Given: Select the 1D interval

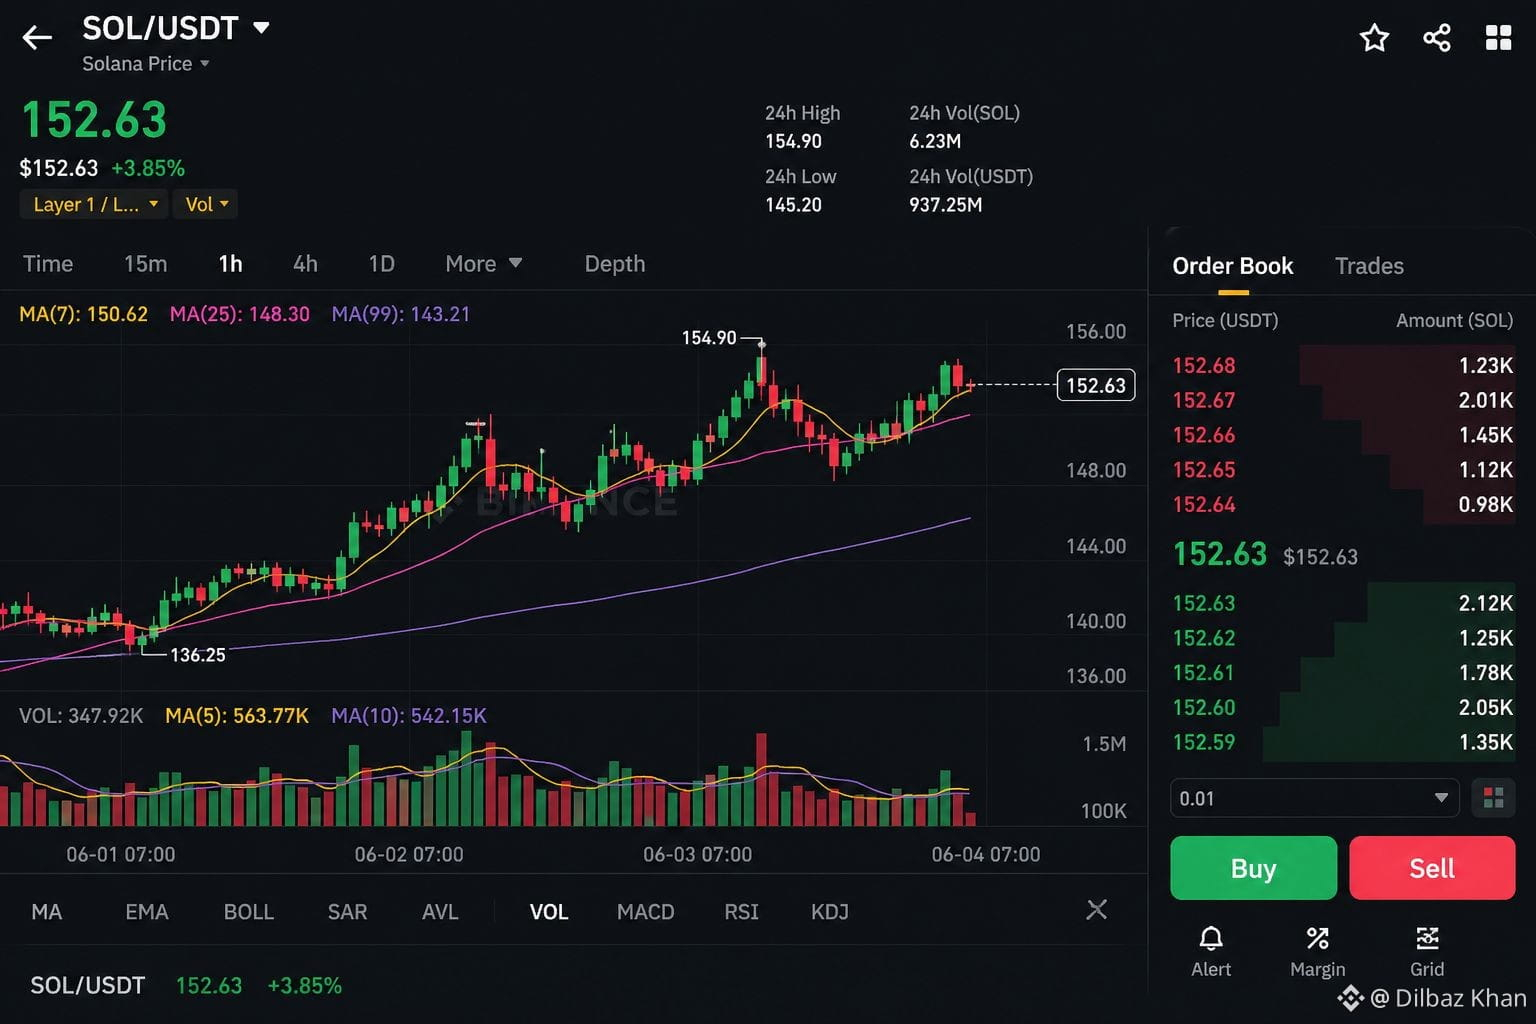Looking at the screenshot, I should (x=381, y=264).
